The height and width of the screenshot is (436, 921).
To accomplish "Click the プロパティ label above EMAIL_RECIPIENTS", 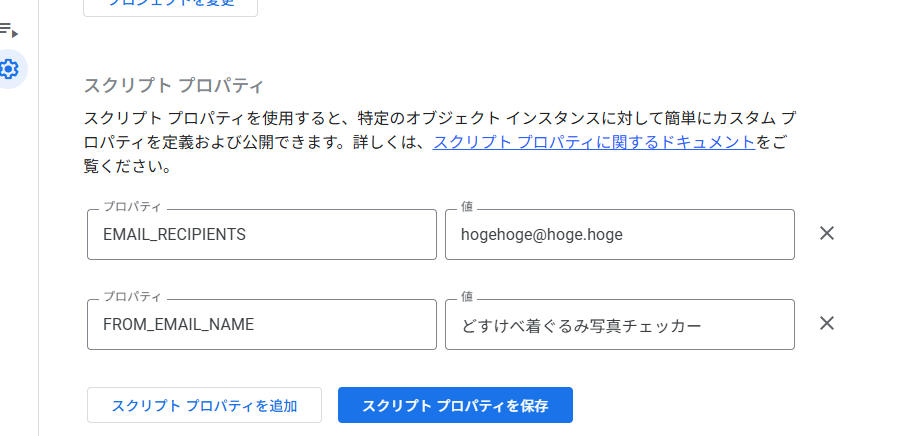I will (132, 208).
